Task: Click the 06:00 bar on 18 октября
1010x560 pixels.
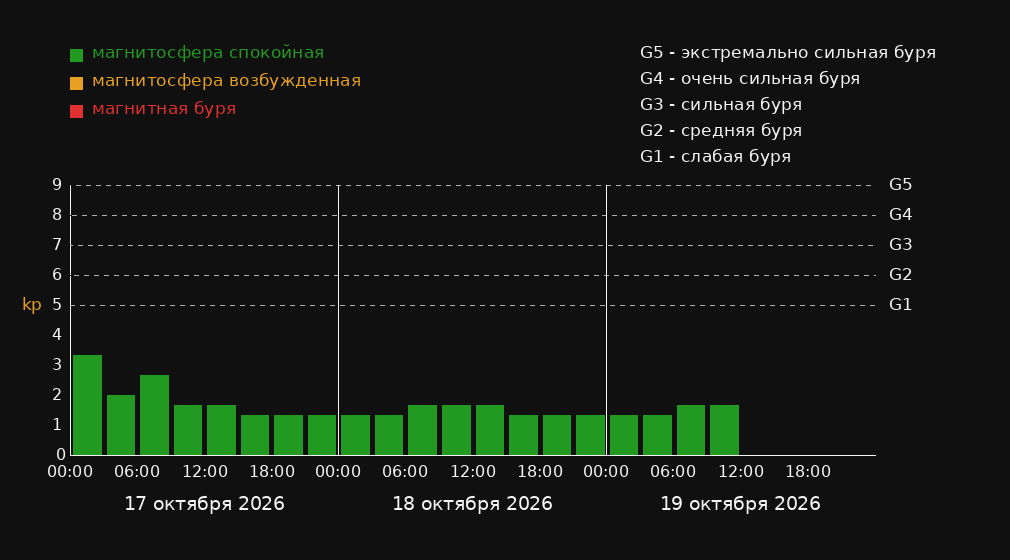Action: (x=423, y=430)
